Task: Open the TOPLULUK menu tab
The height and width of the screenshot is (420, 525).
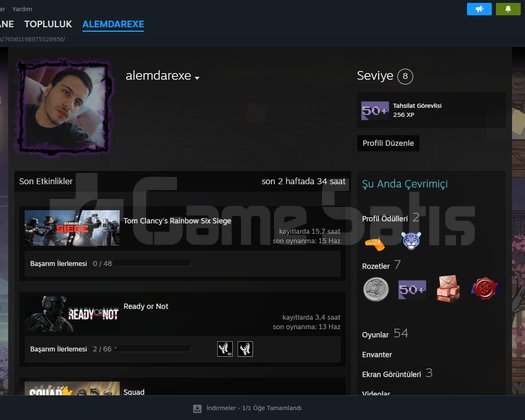Action: pos(48,24)
